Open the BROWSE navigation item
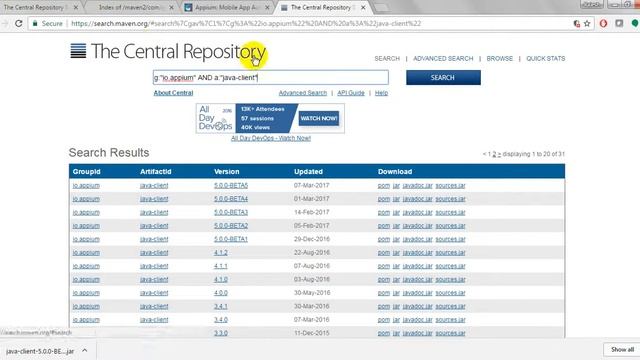The image size is (640, 360). click(500, 58)
